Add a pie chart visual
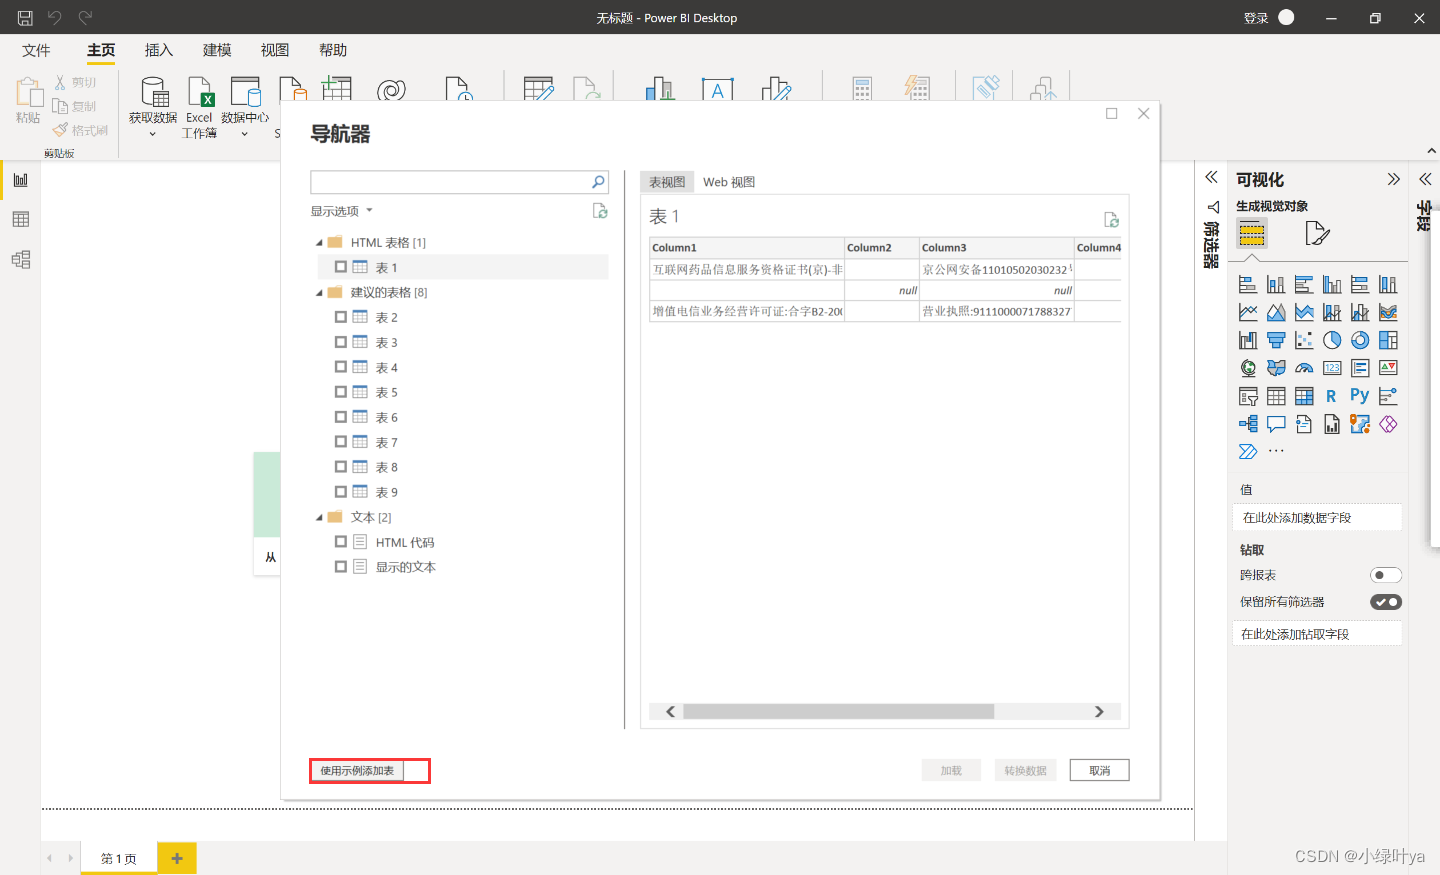Viewport: 1440px width, 875px height. click(1332, 341)
